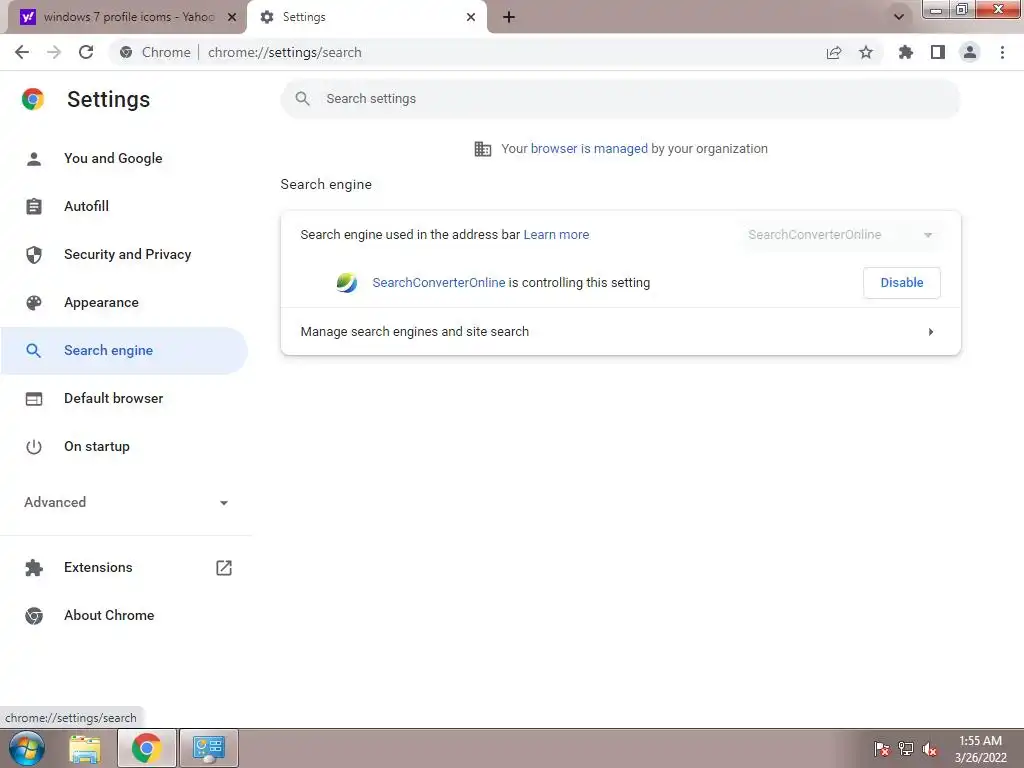Viewport: 1024px width, 768px height.
Task: Open Appearance settings
Action: tap(124, 302)
